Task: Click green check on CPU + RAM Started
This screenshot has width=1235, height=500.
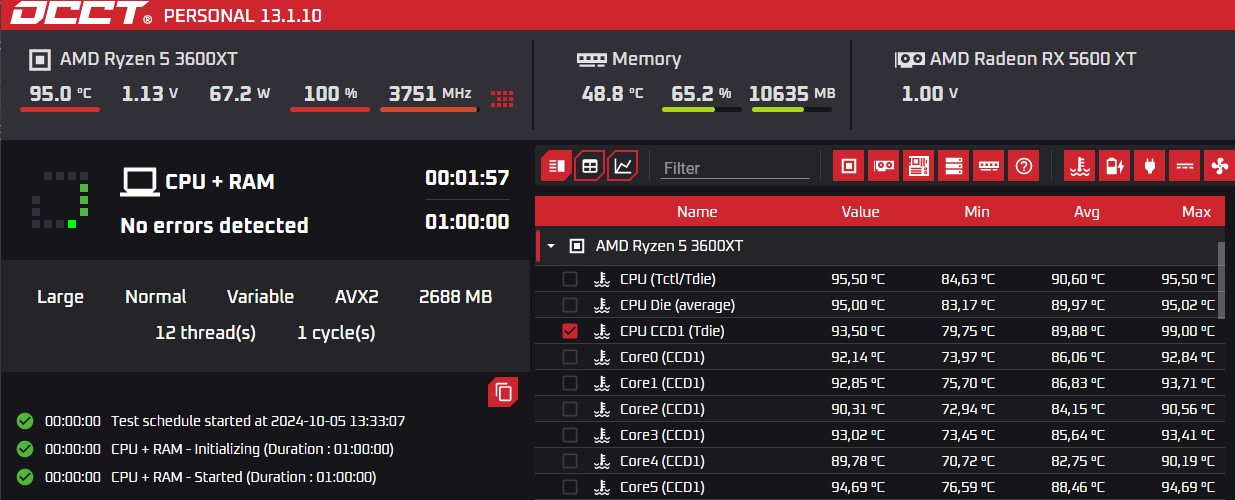Action: click(x=25, y=478)
